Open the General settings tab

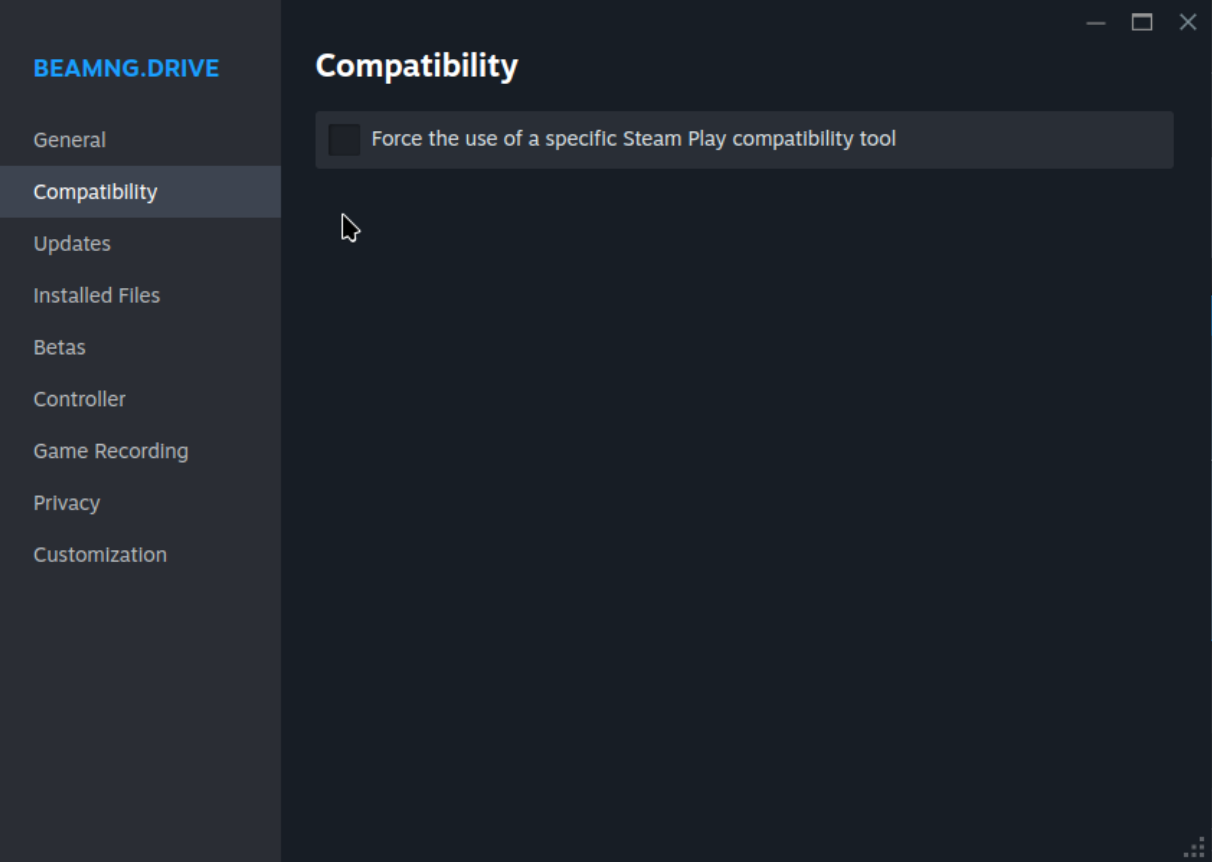[x=69, y=140]
